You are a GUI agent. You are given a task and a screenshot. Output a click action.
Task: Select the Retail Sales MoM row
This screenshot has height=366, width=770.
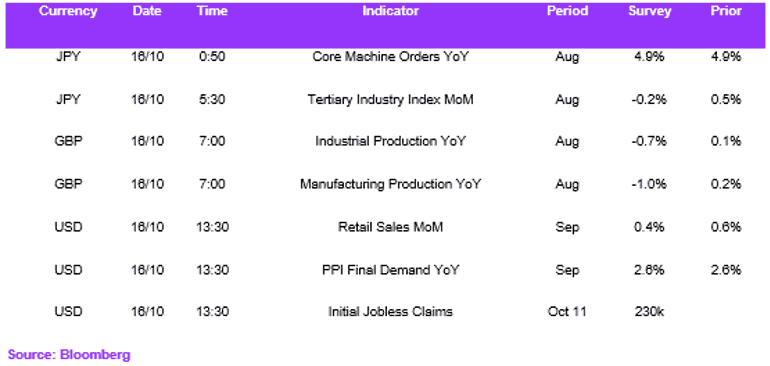point(385,227)
